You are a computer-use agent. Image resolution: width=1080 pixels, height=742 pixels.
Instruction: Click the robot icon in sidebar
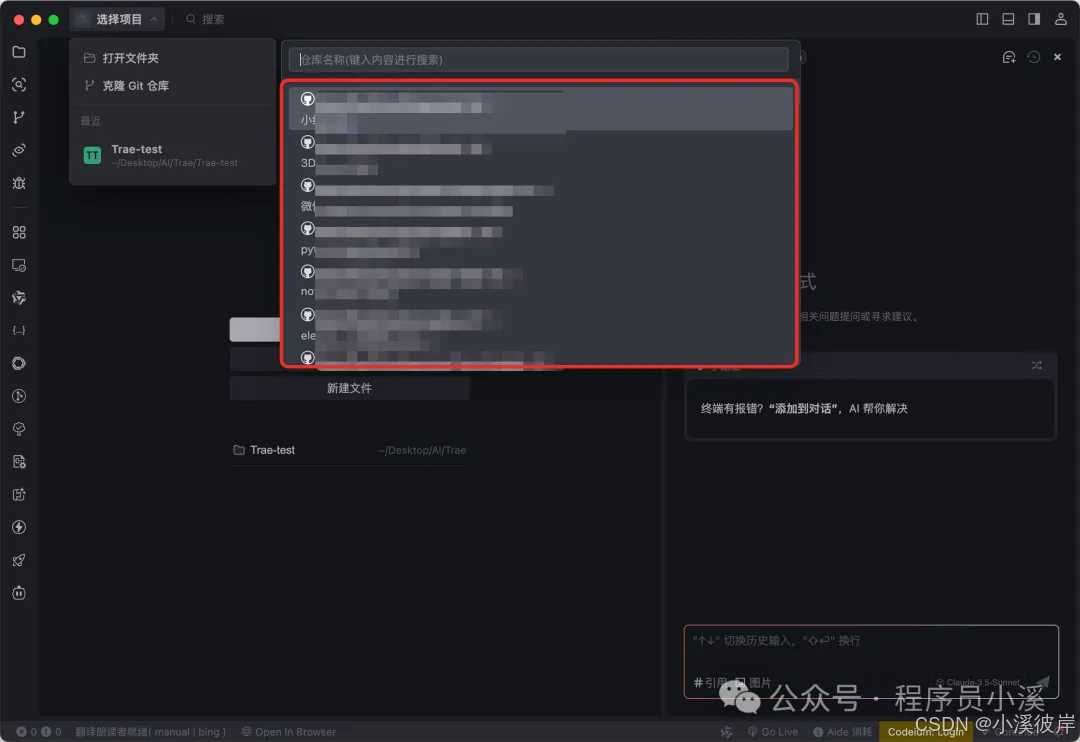19,592
